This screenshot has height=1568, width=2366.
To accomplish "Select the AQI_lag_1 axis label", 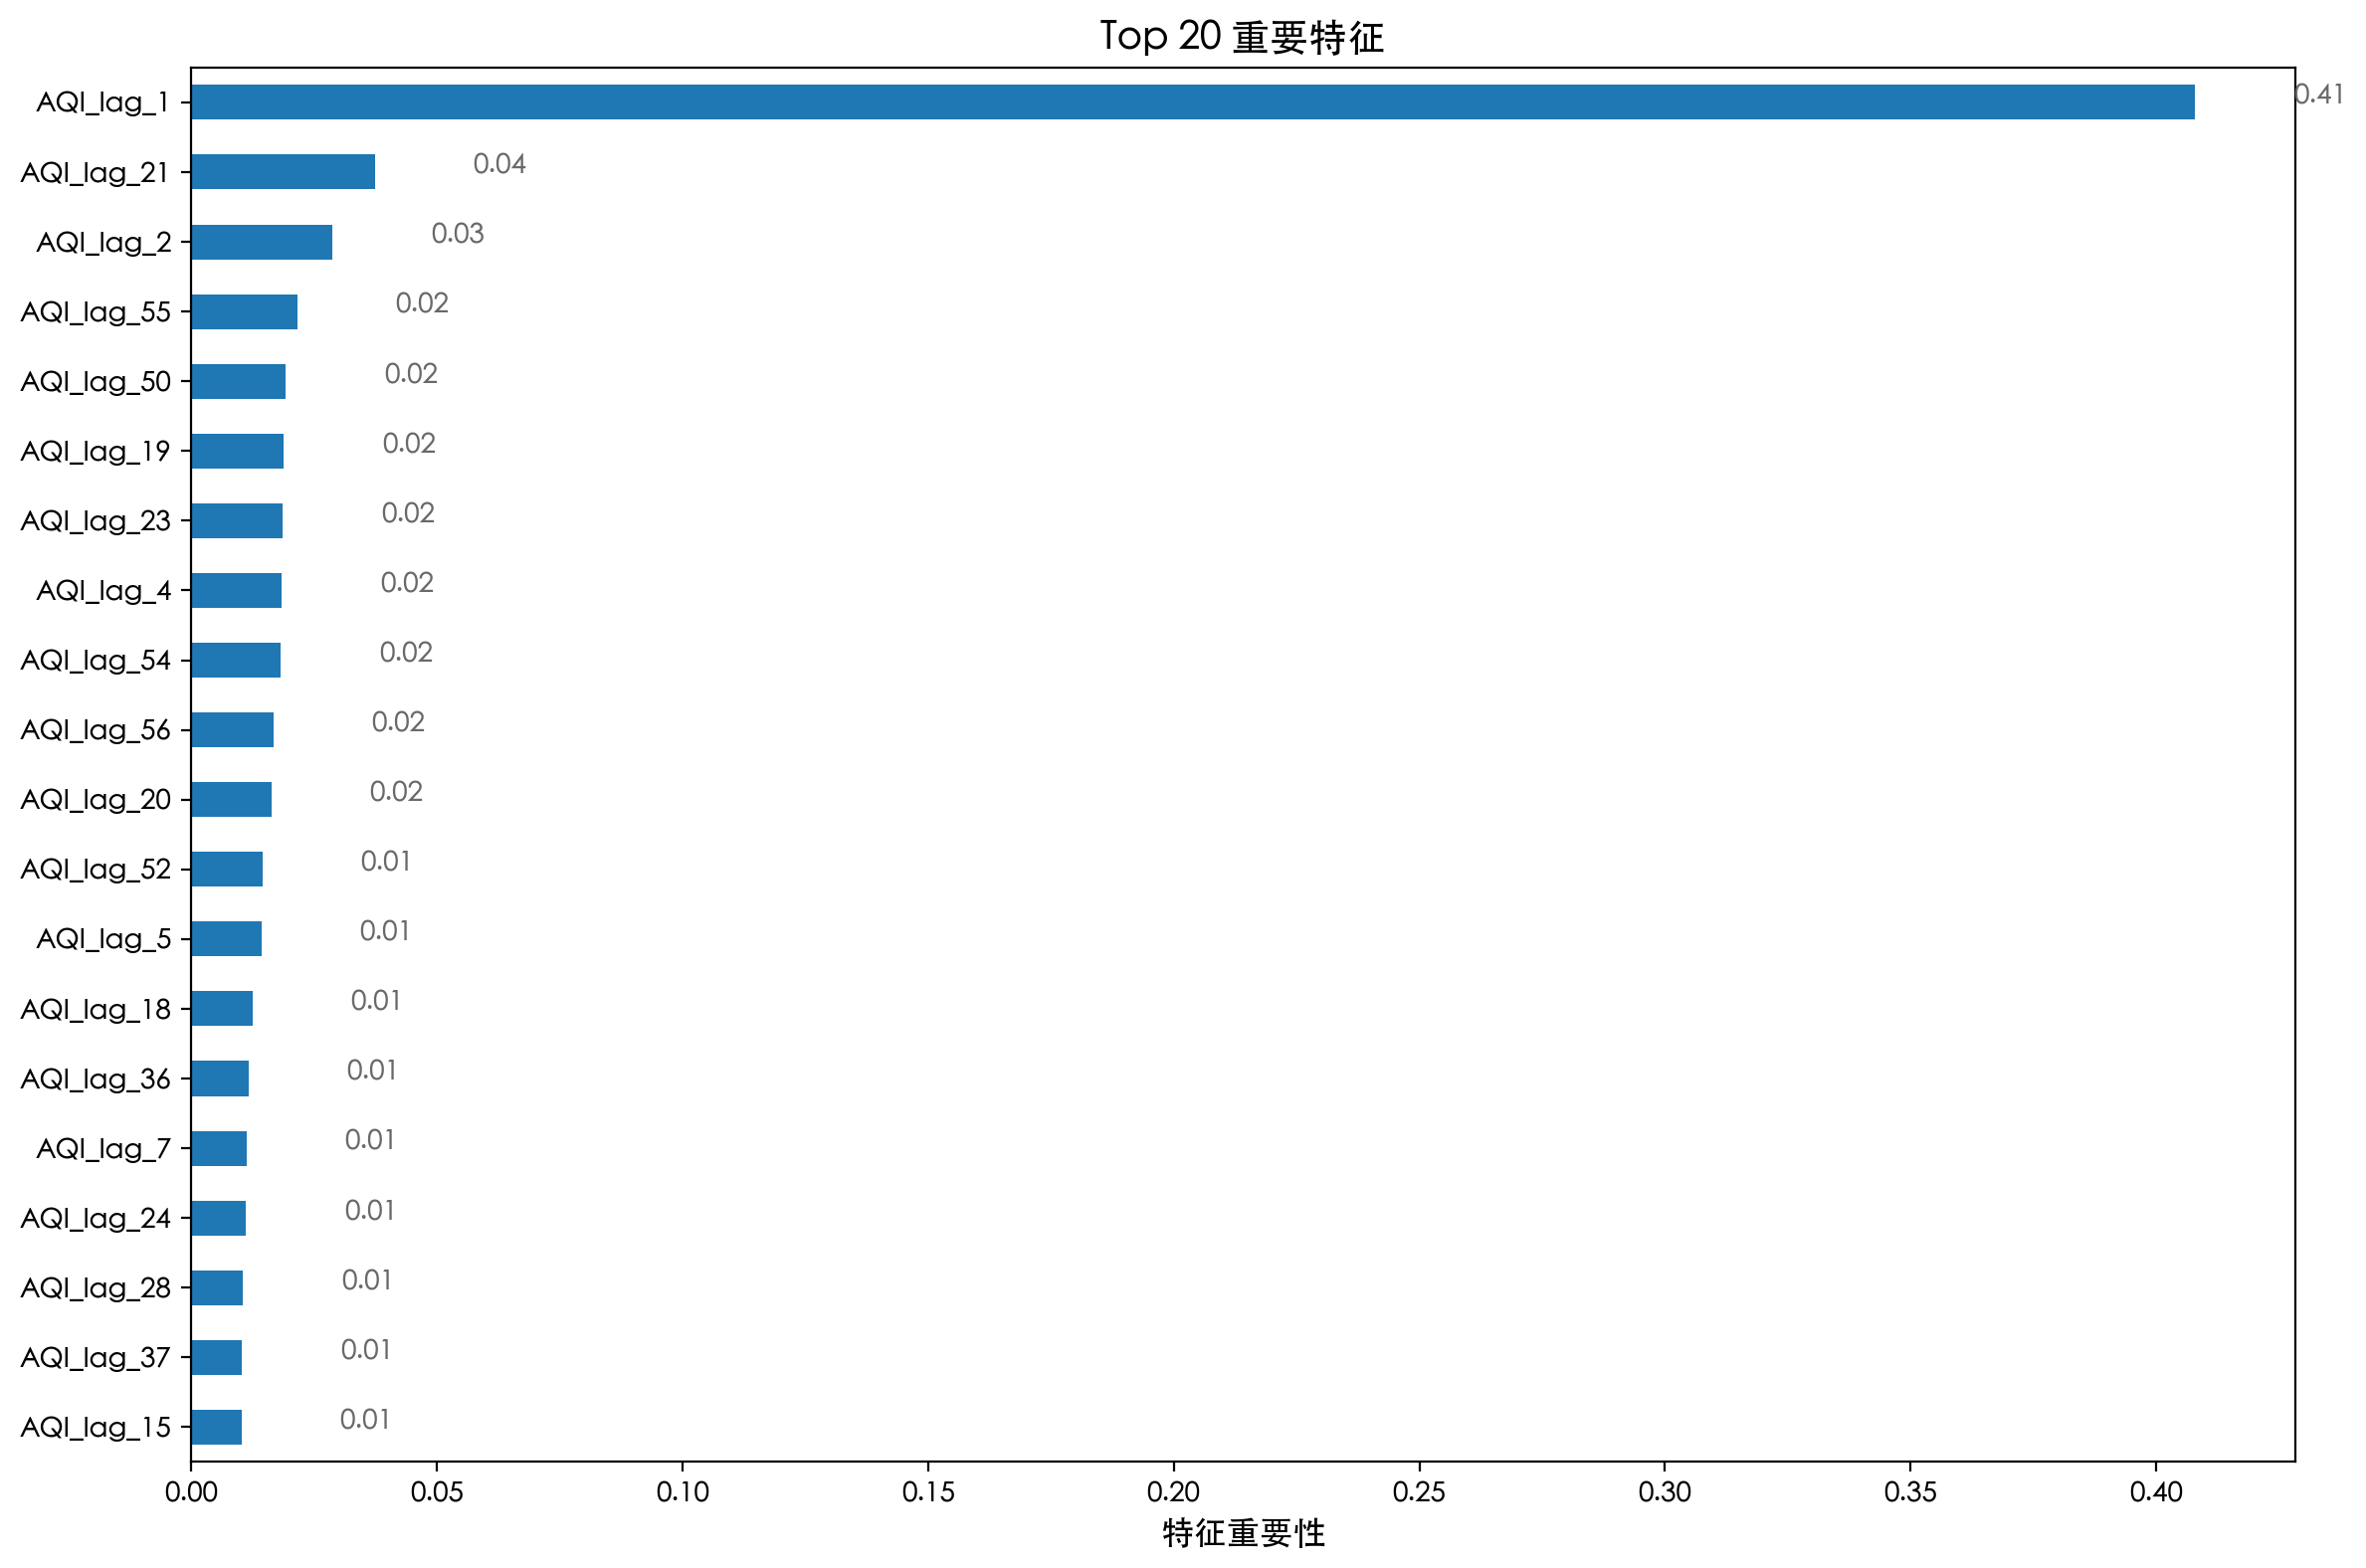I will 102,102.
